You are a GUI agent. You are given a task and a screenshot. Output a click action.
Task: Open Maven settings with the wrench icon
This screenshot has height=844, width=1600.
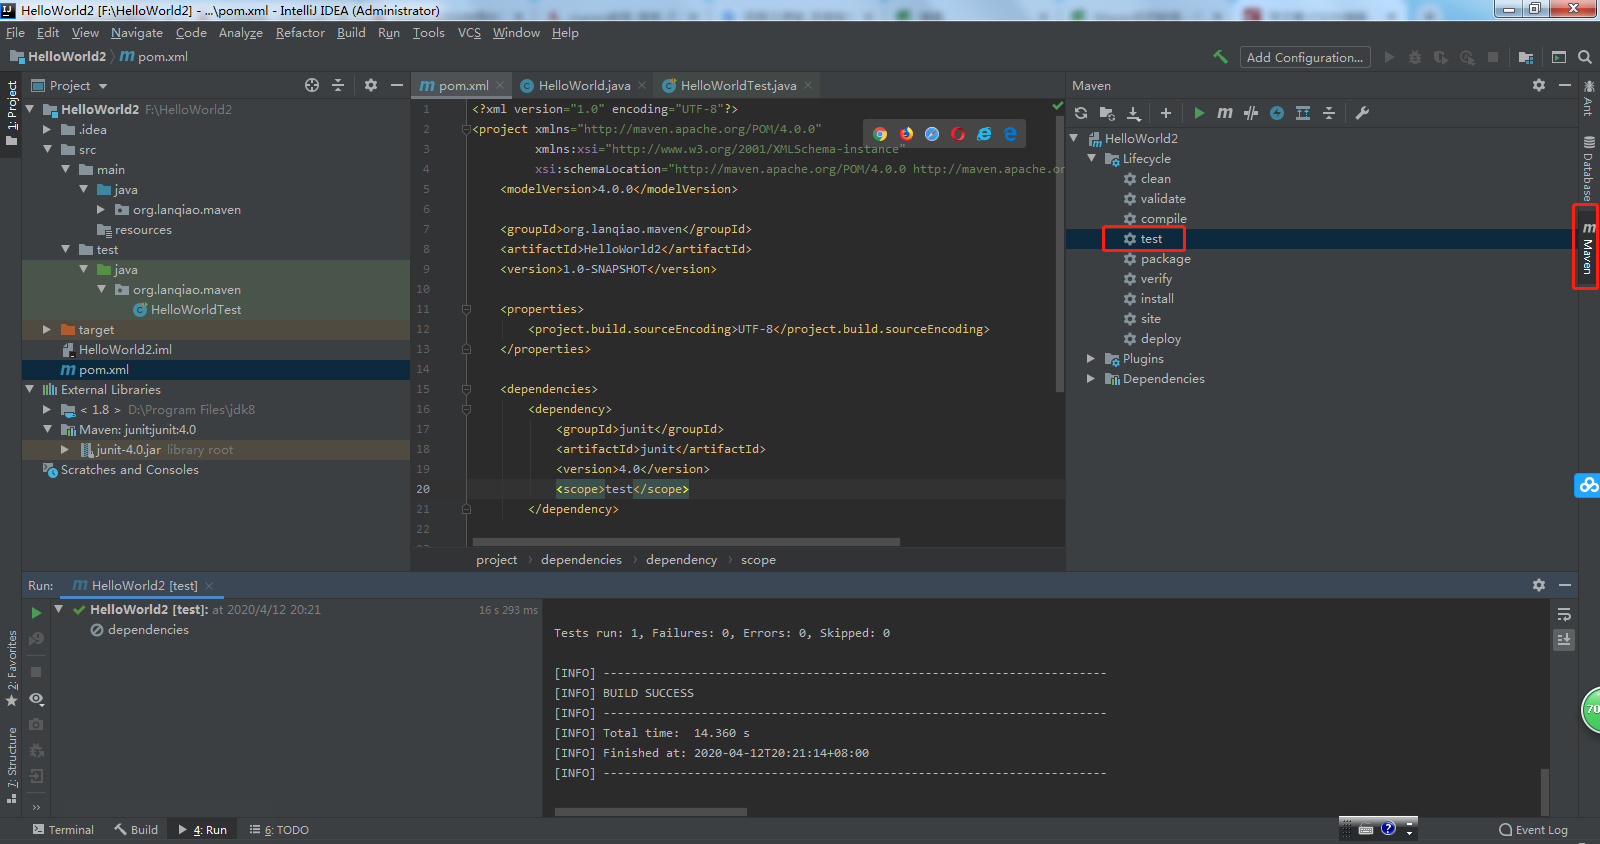tap(1362, 113)
